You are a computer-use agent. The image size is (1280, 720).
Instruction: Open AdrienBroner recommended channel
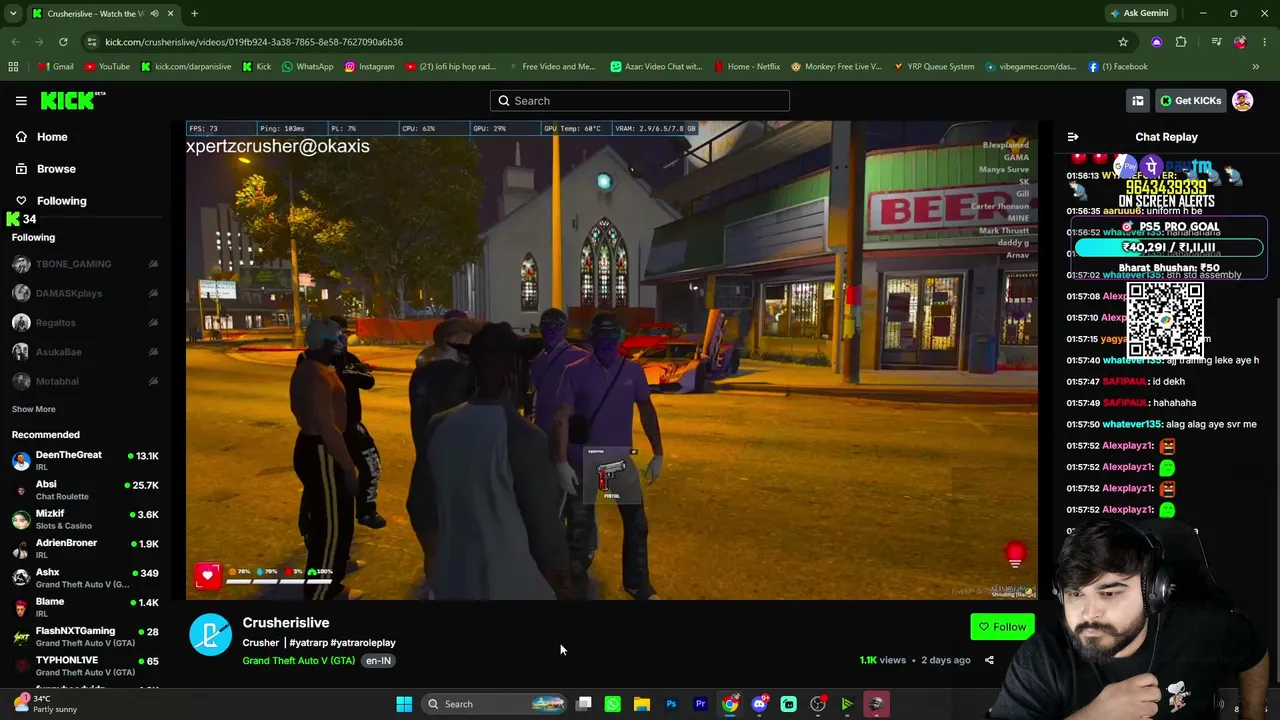coord(85,548)
